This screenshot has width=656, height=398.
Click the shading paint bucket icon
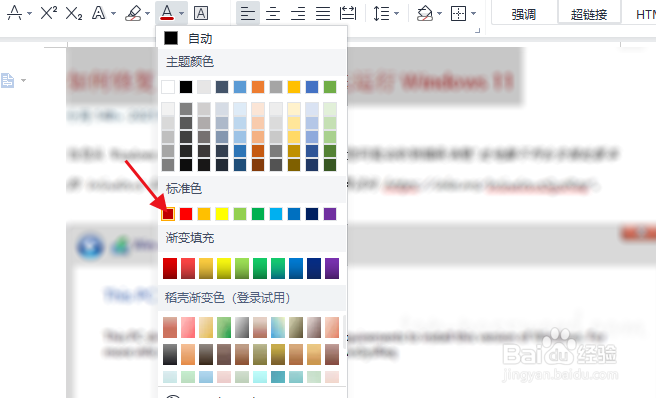pyautogui.click(x=425, y=13)
